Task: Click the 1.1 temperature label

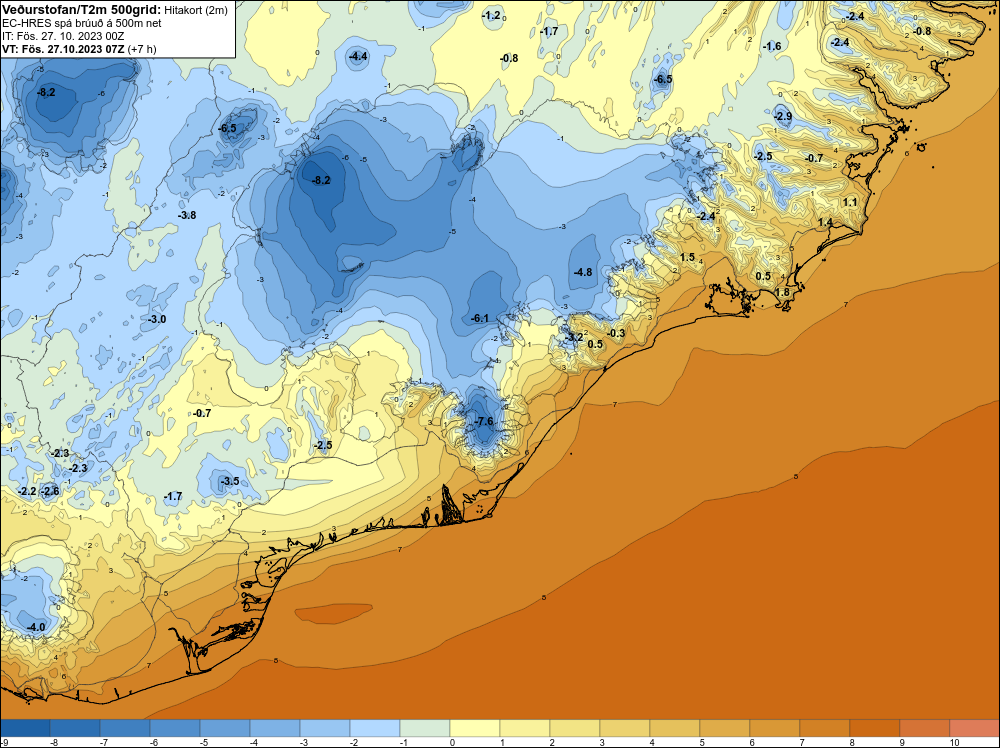Action: tap(850, 202)
